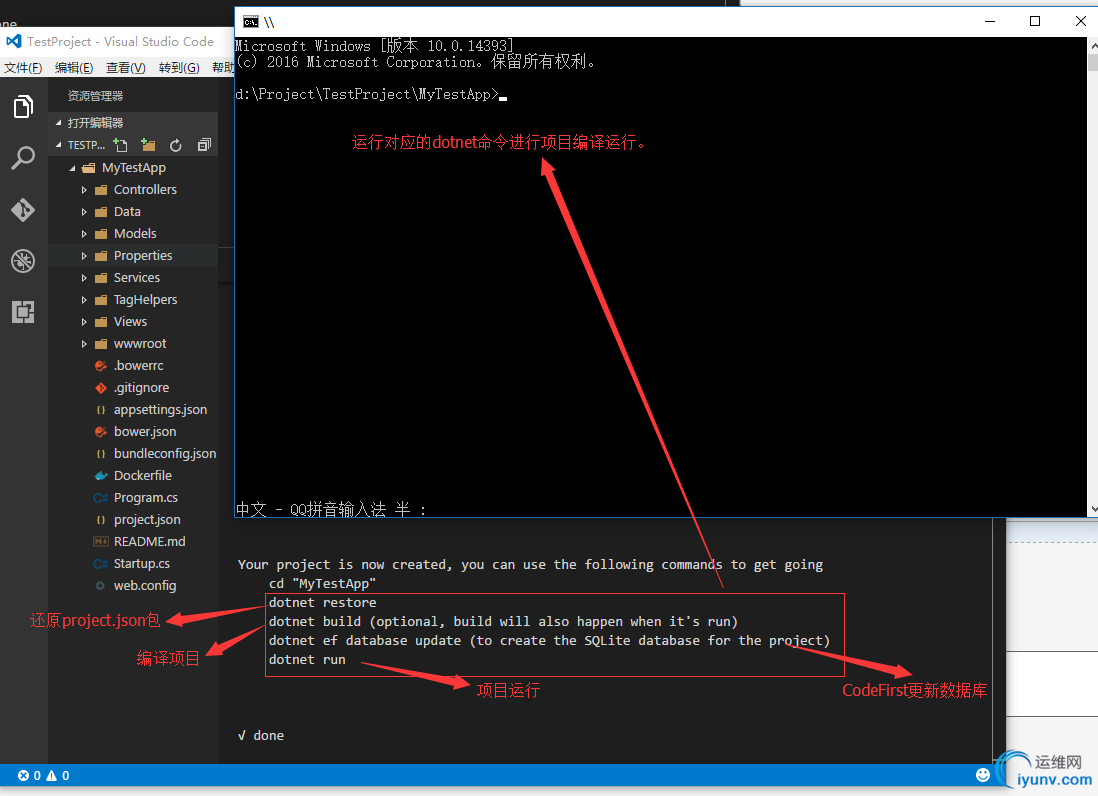Maximize the command prompt window
1098x796 pixels.
(1035, 21)
